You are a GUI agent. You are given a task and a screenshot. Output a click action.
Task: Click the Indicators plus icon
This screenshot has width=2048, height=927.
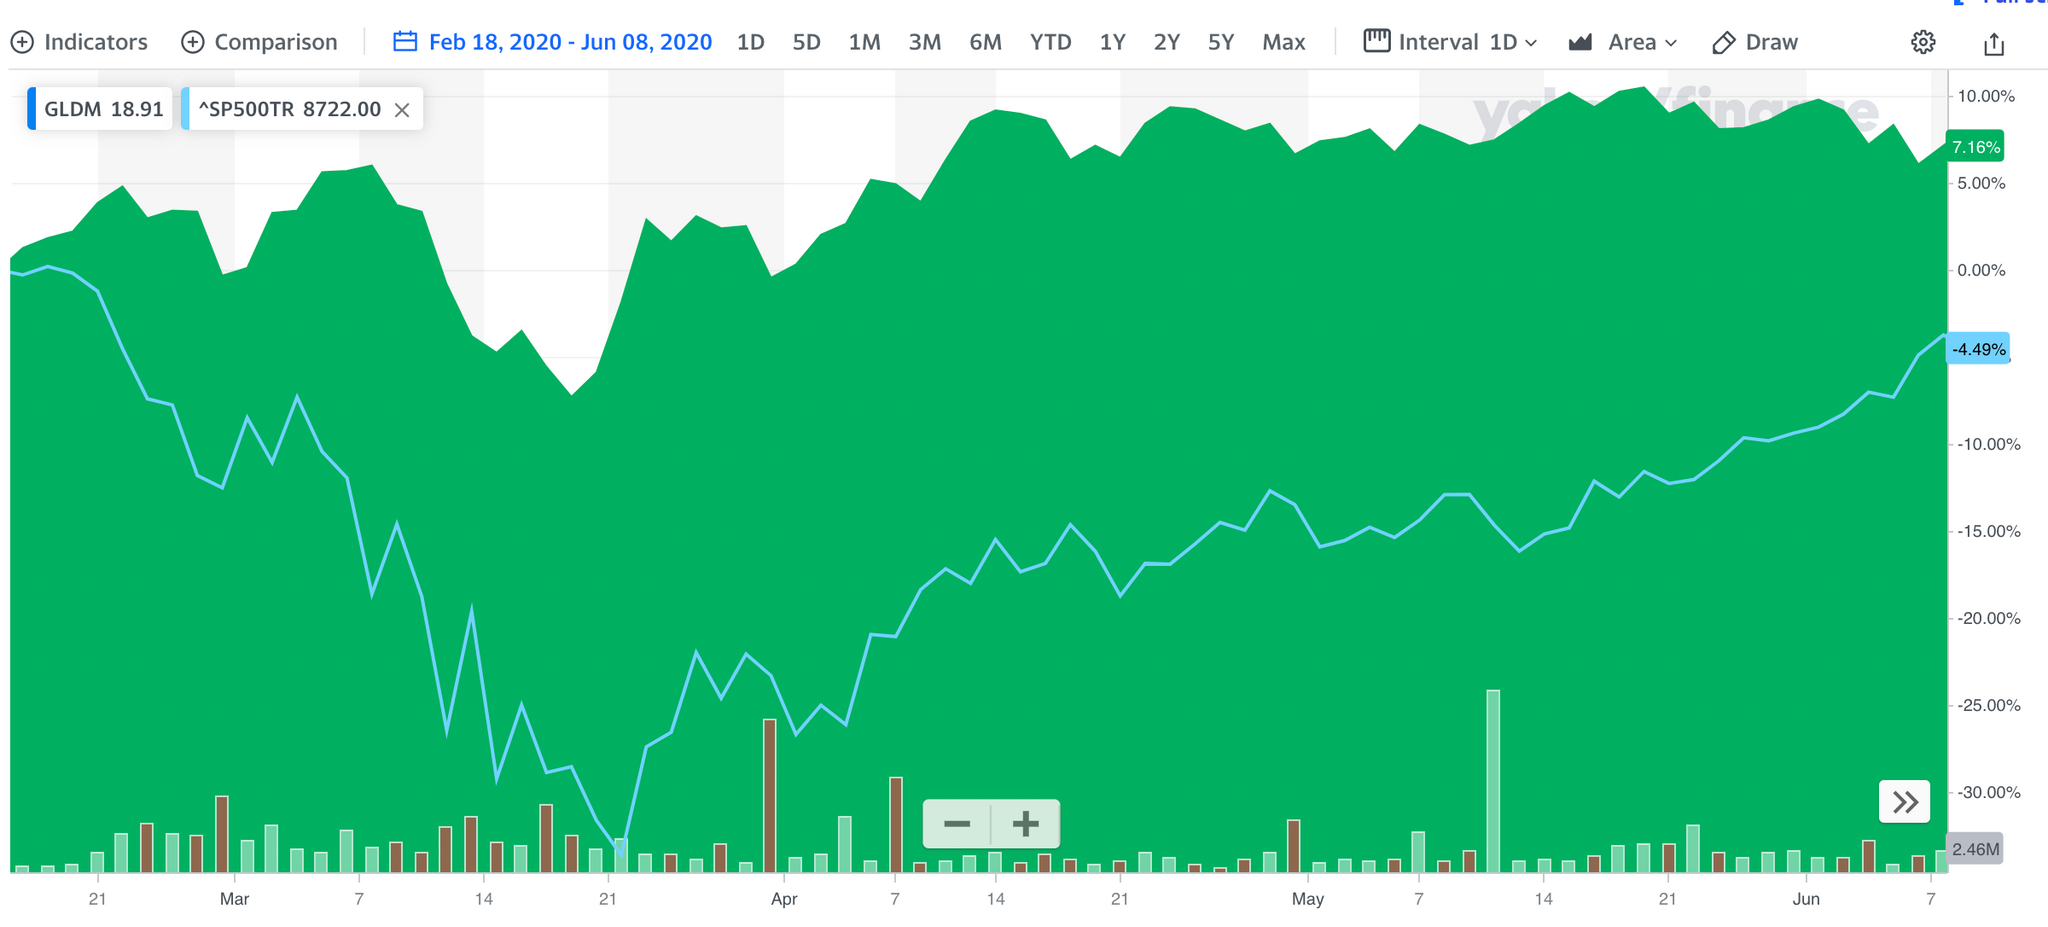coord(22,42)
